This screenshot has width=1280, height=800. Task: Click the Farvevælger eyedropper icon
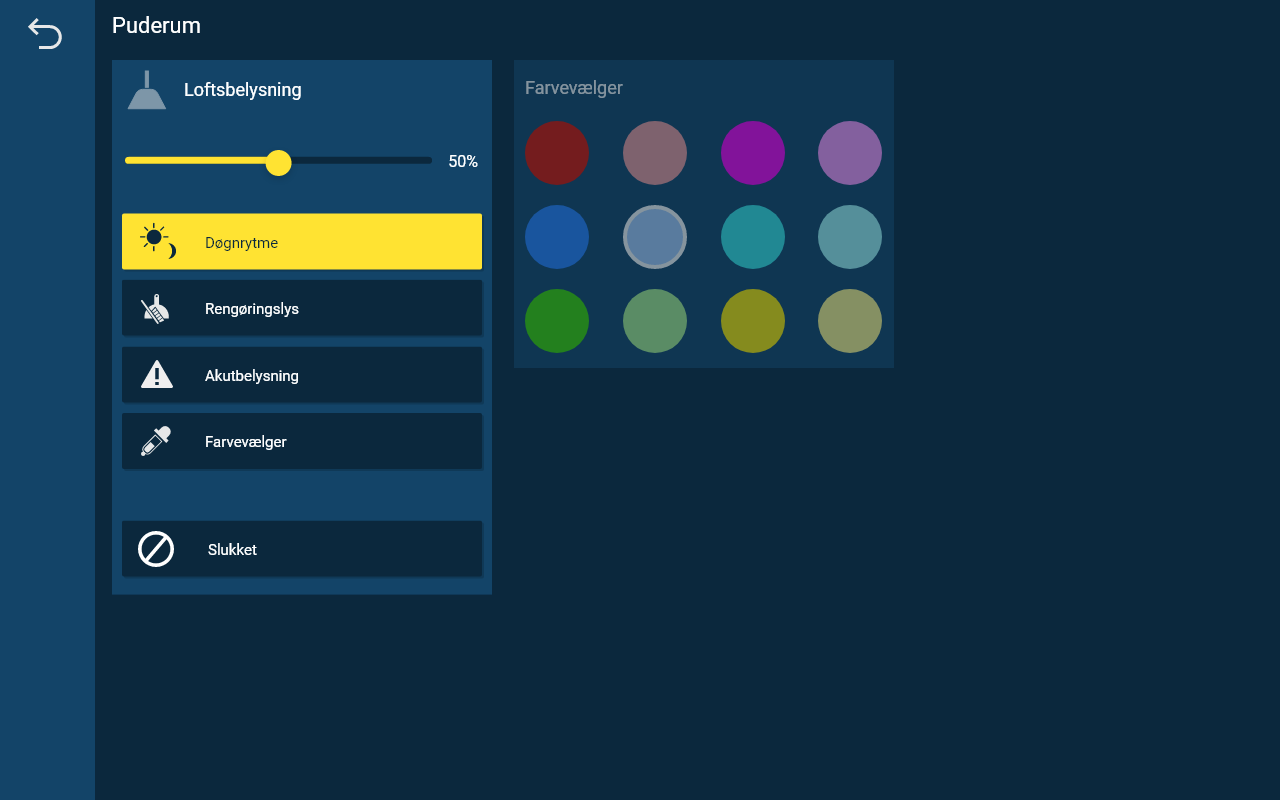[156, 441]
